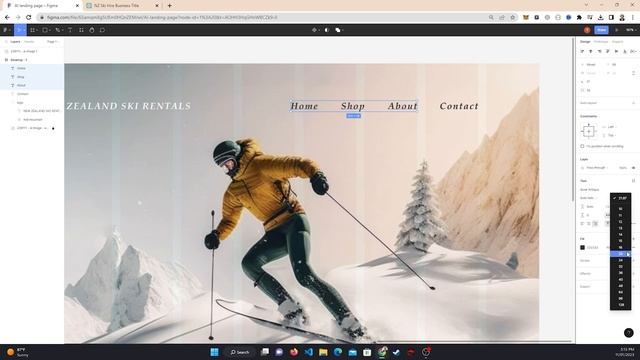Open horizontal constraint Left dropdown
Viewport: 640px width, 360px height.
click(610, 127)
